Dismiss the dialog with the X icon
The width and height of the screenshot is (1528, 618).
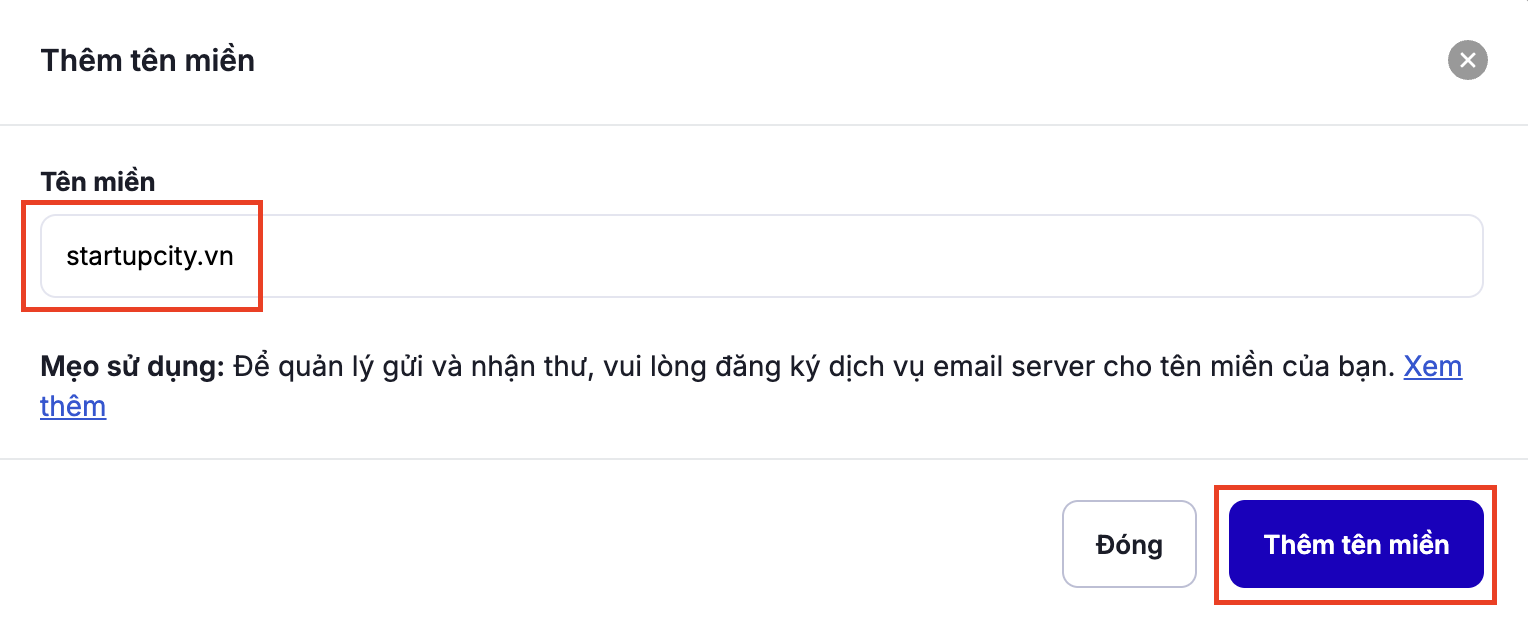coord(1467,61)
